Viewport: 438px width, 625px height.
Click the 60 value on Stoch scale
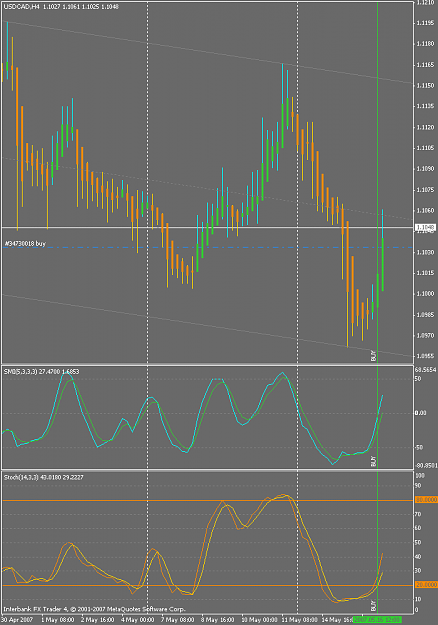[x=418, y=528]
